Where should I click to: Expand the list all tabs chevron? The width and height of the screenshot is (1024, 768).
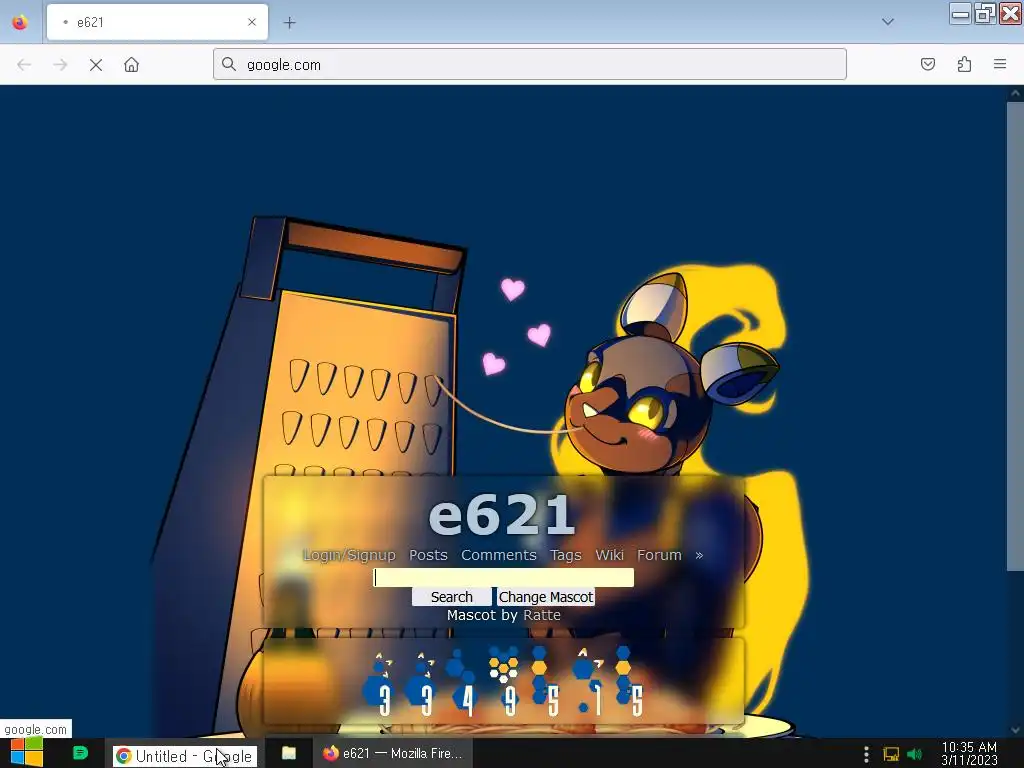click(x=888, y=22)
